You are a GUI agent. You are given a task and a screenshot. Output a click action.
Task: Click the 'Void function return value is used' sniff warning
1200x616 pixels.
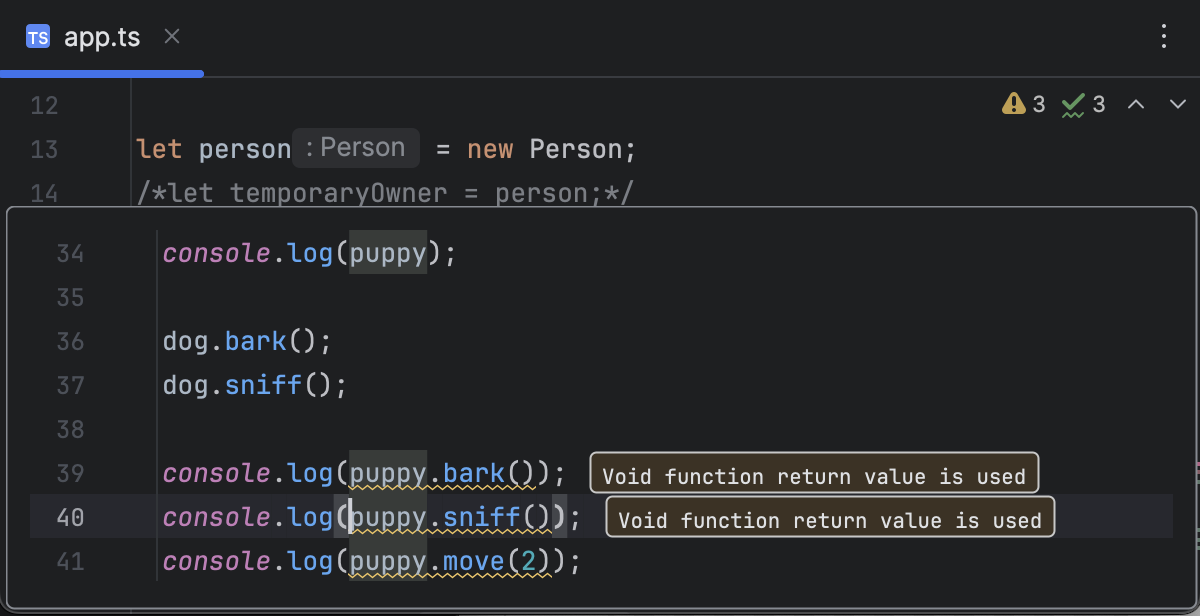(829, 519)
